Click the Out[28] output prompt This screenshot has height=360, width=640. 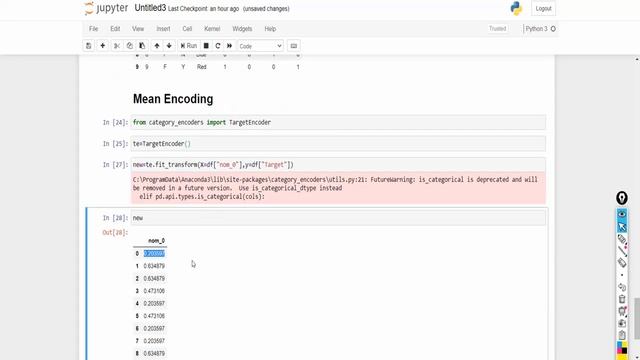coord(115,233)
